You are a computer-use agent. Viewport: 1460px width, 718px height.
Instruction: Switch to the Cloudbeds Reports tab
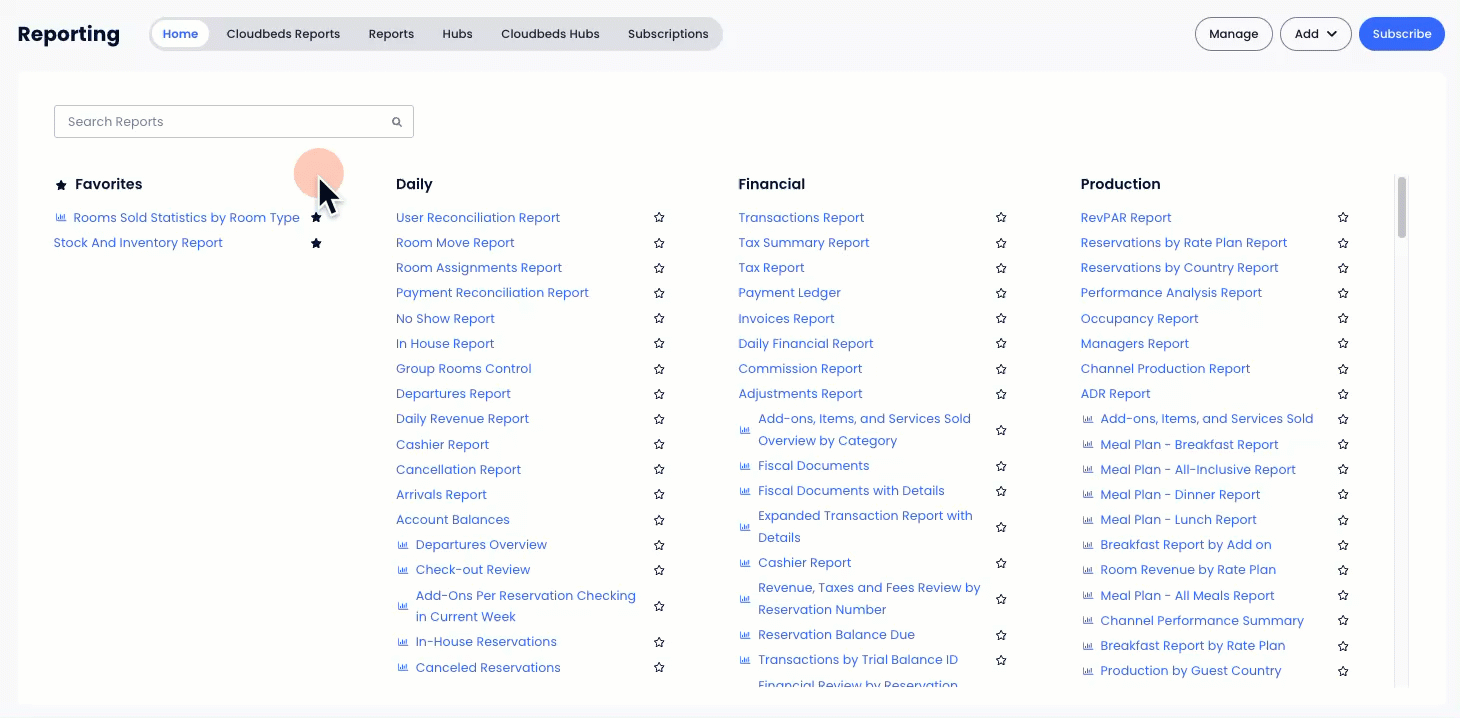tap(283, 34)
